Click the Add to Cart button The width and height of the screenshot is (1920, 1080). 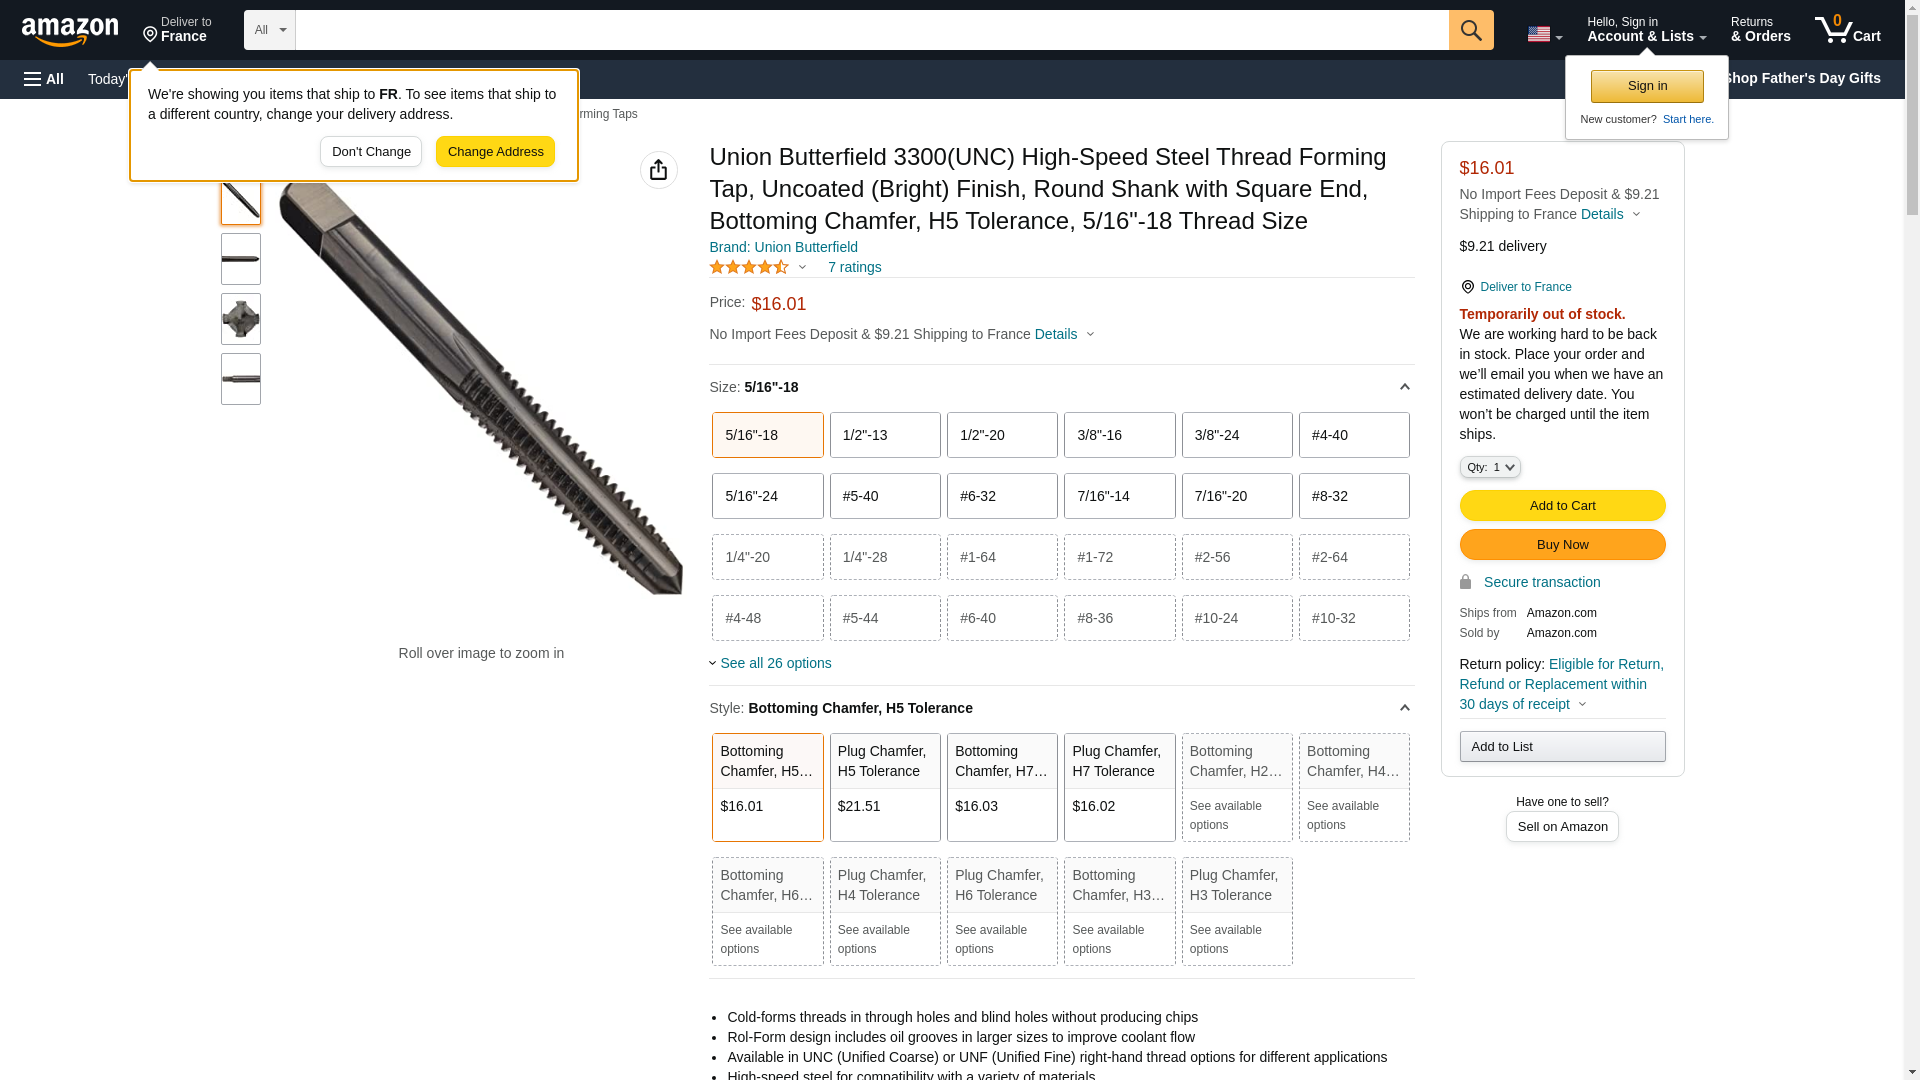tap(1561, 505)
